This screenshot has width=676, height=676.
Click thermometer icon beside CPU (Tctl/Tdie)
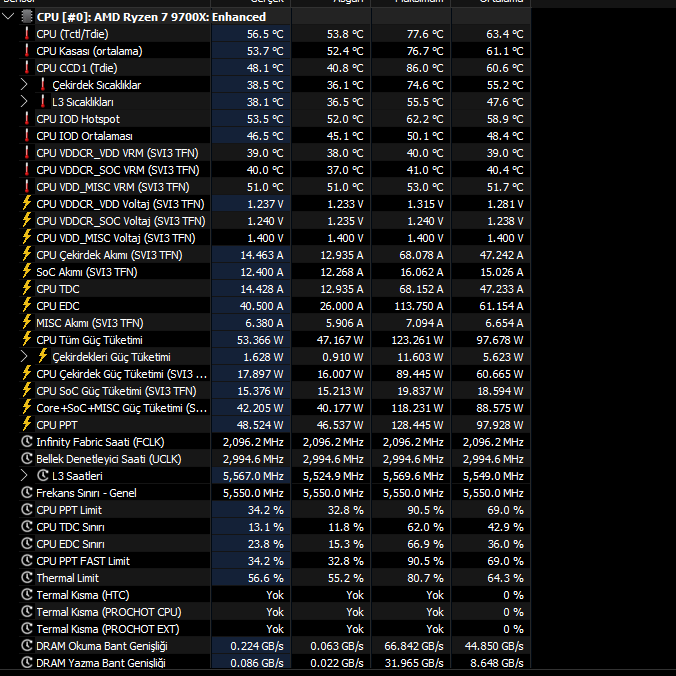(27, 34)
